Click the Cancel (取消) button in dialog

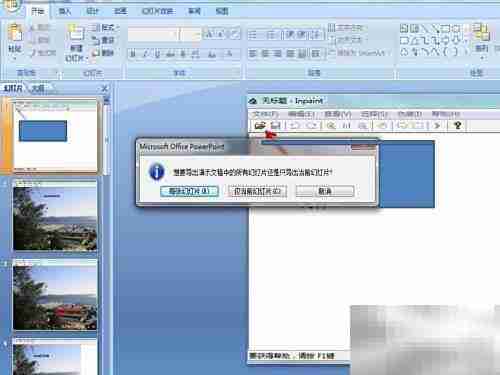point(325,191)
